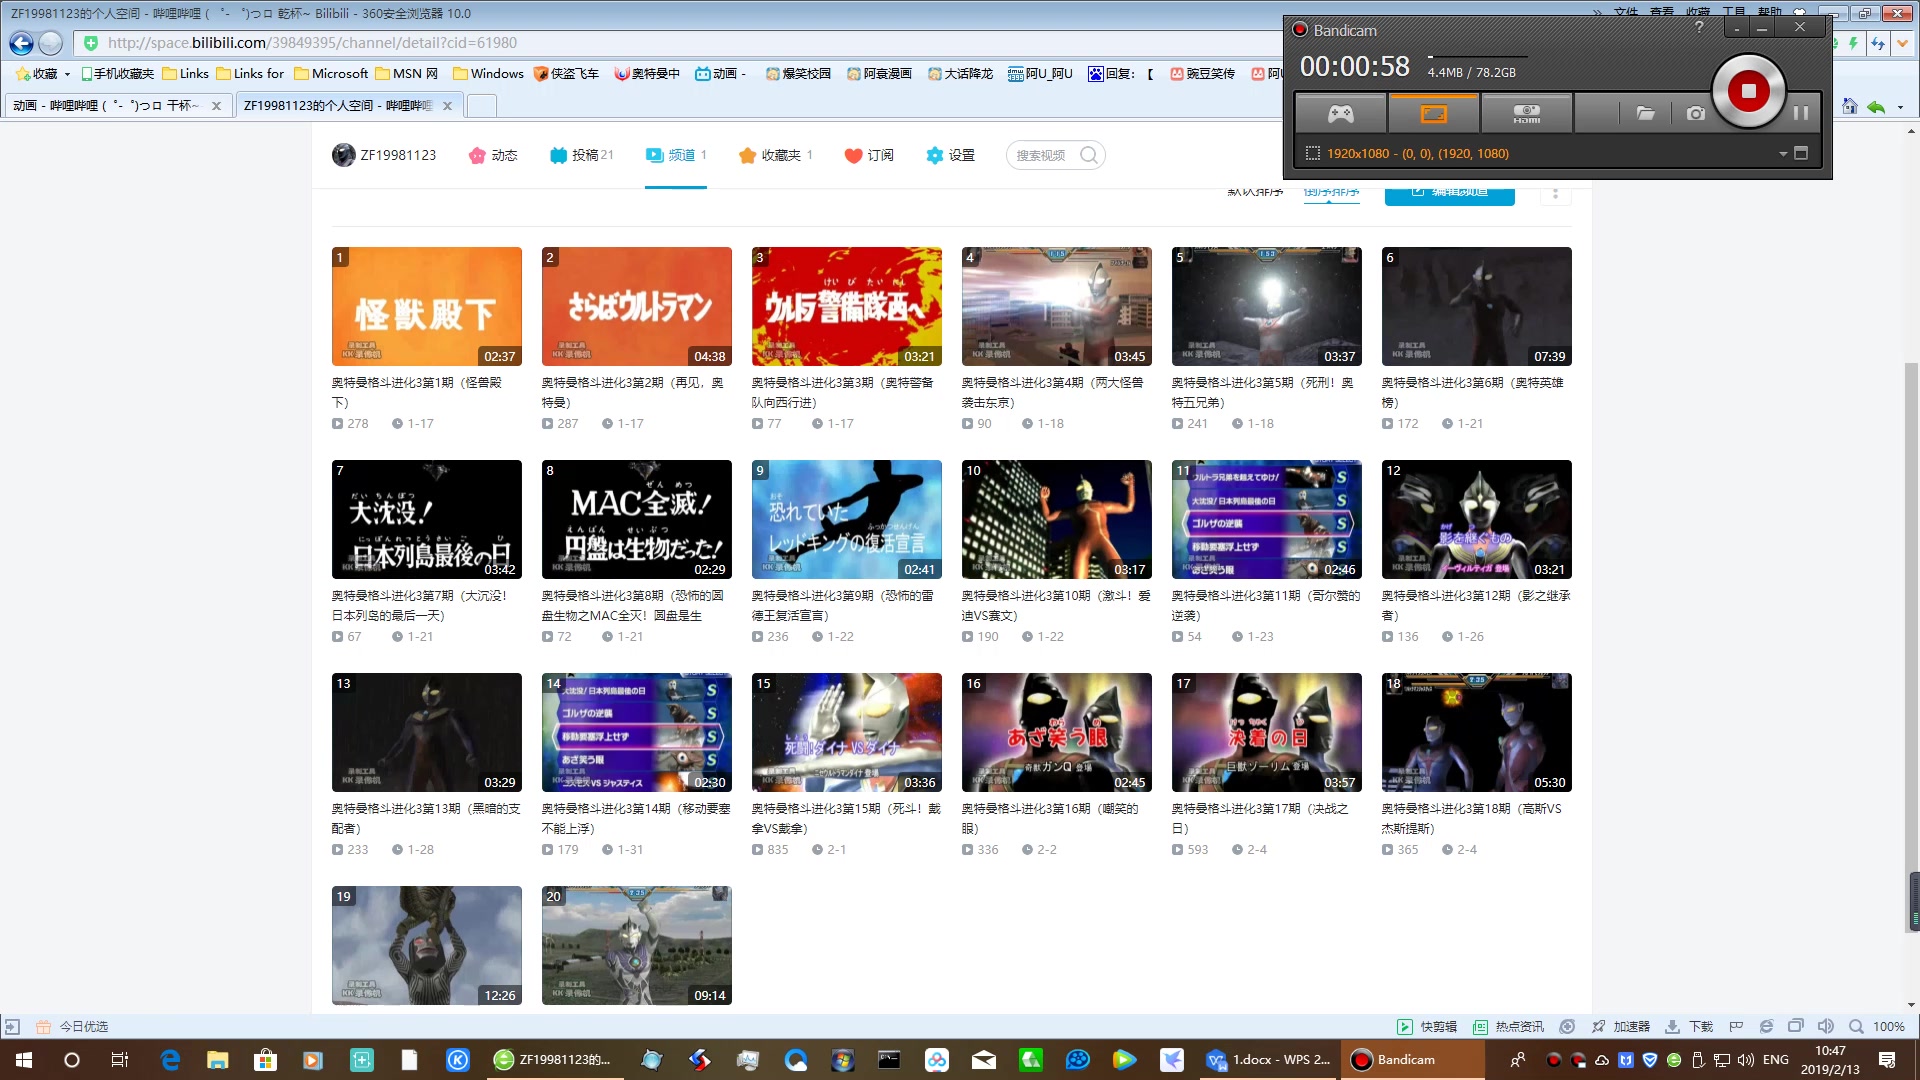Click the 搜索视频 search field
Viewport: 1920px width, 1080px height.
pos(1042,155)
